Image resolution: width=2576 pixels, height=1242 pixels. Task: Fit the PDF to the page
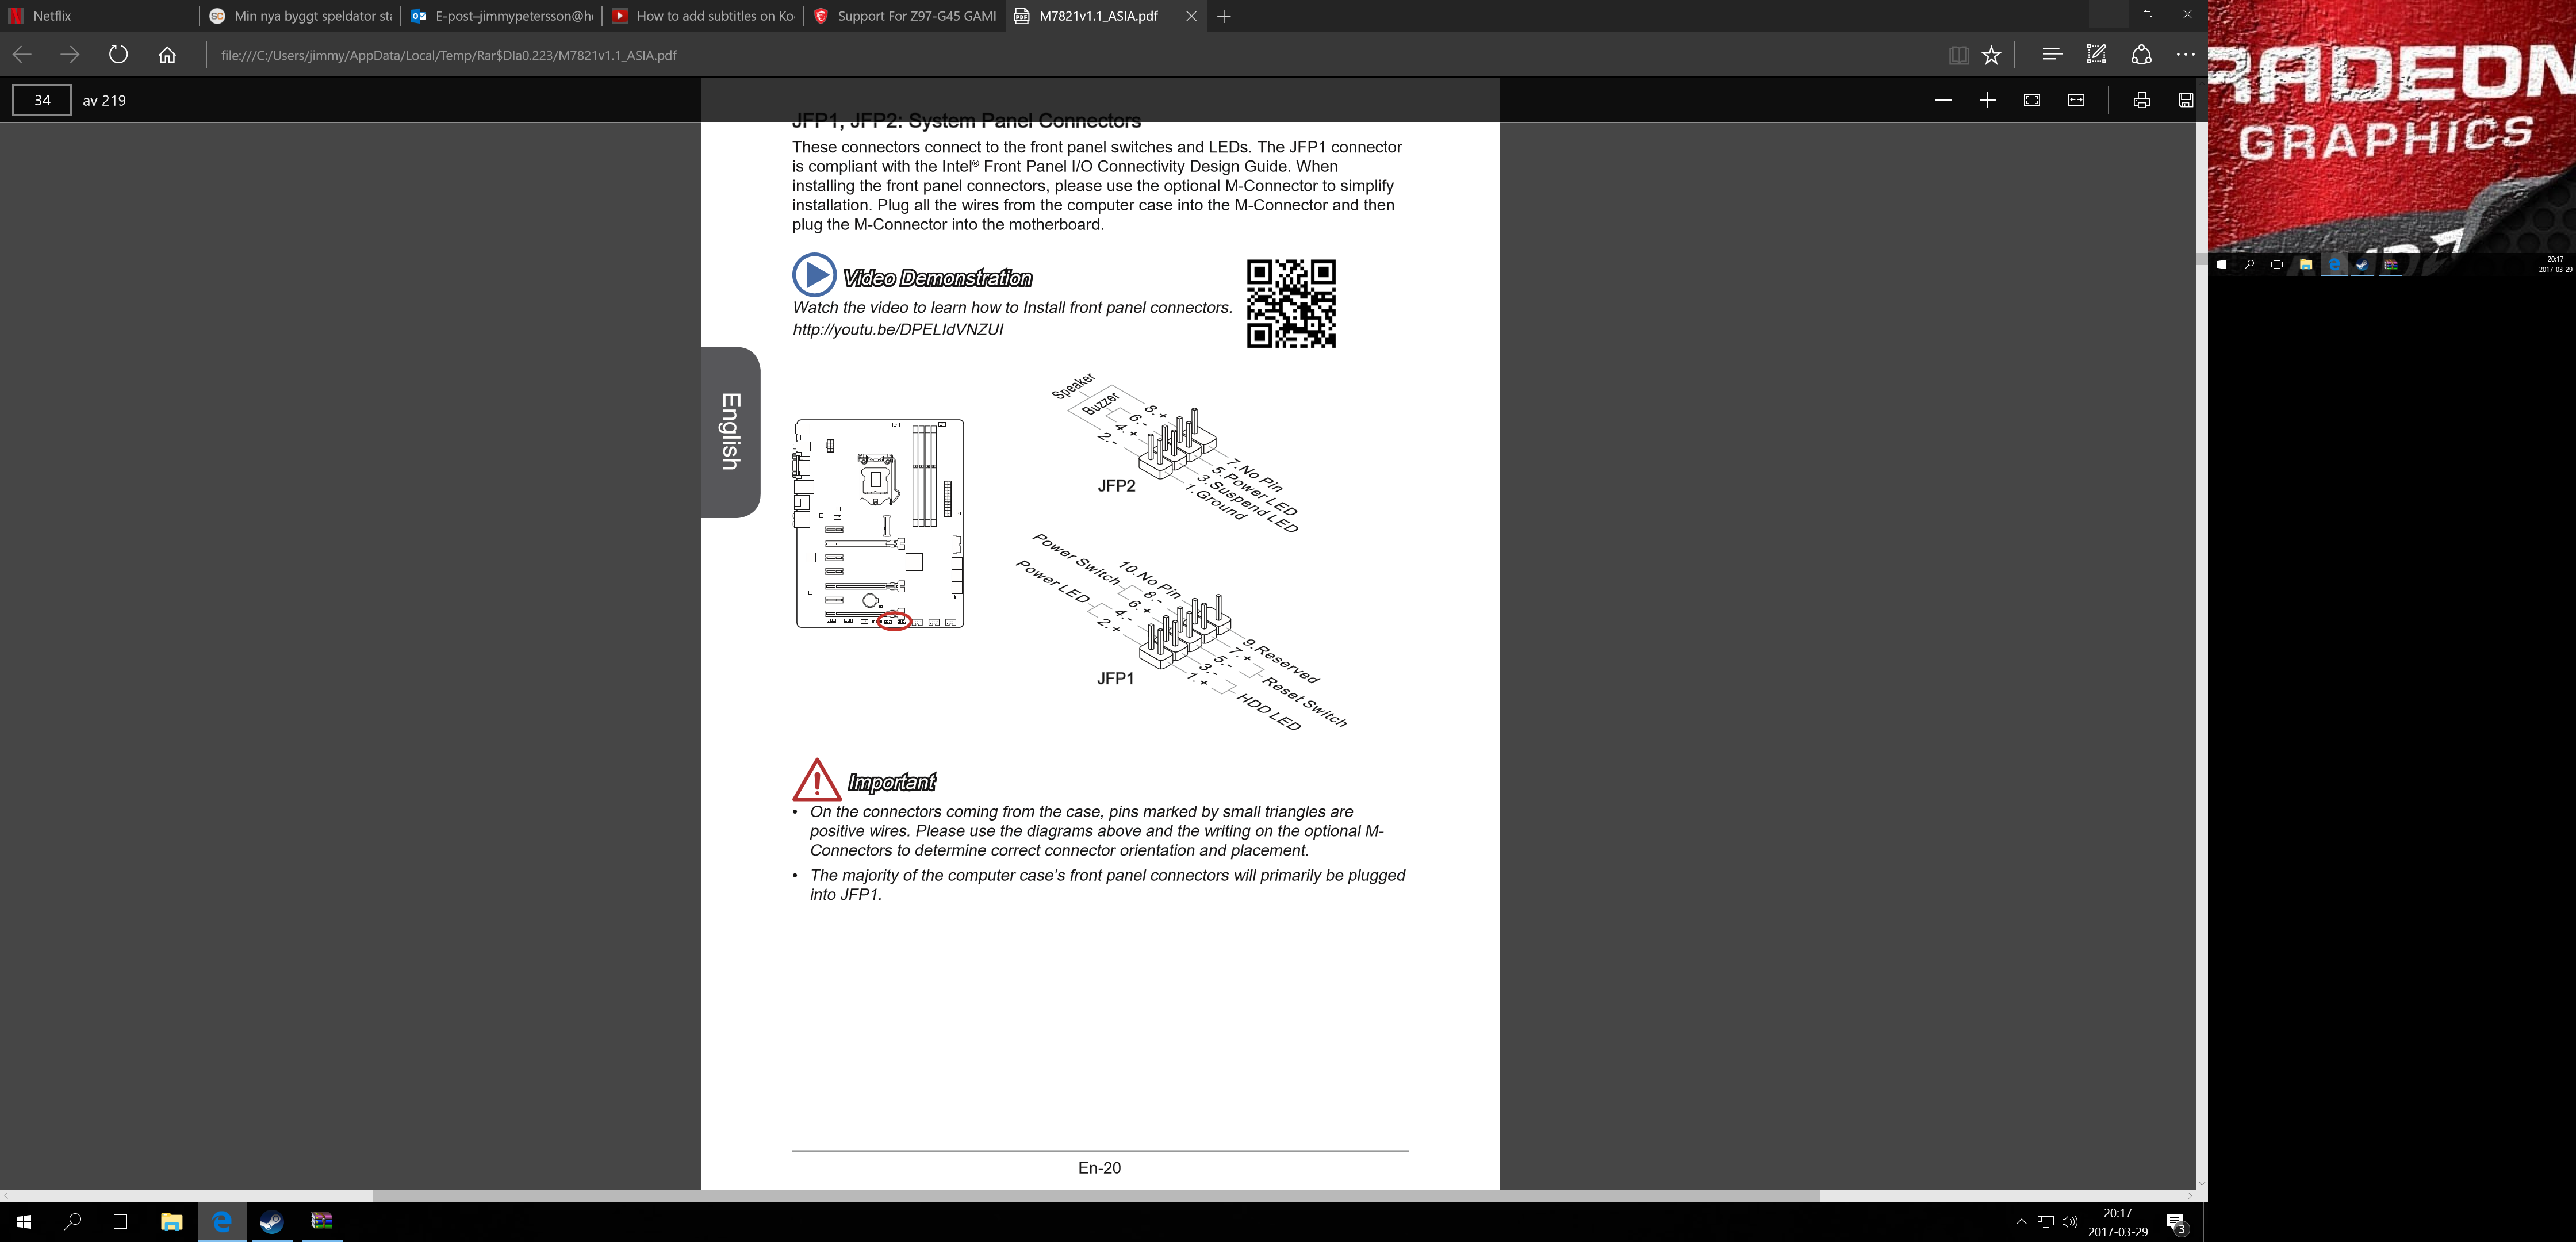click(2032, 100)
